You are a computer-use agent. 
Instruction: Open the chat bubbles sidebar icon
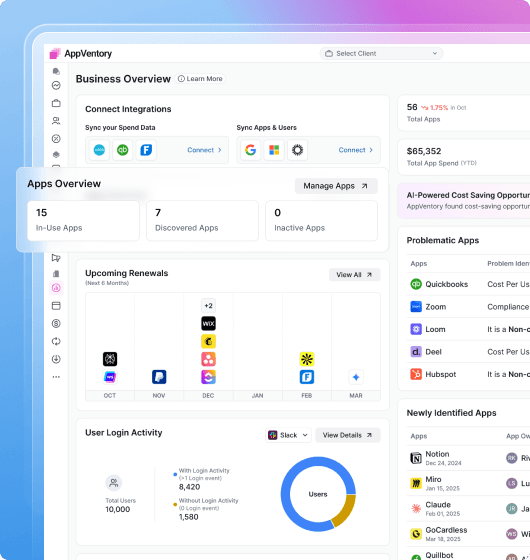coord(56,71)
